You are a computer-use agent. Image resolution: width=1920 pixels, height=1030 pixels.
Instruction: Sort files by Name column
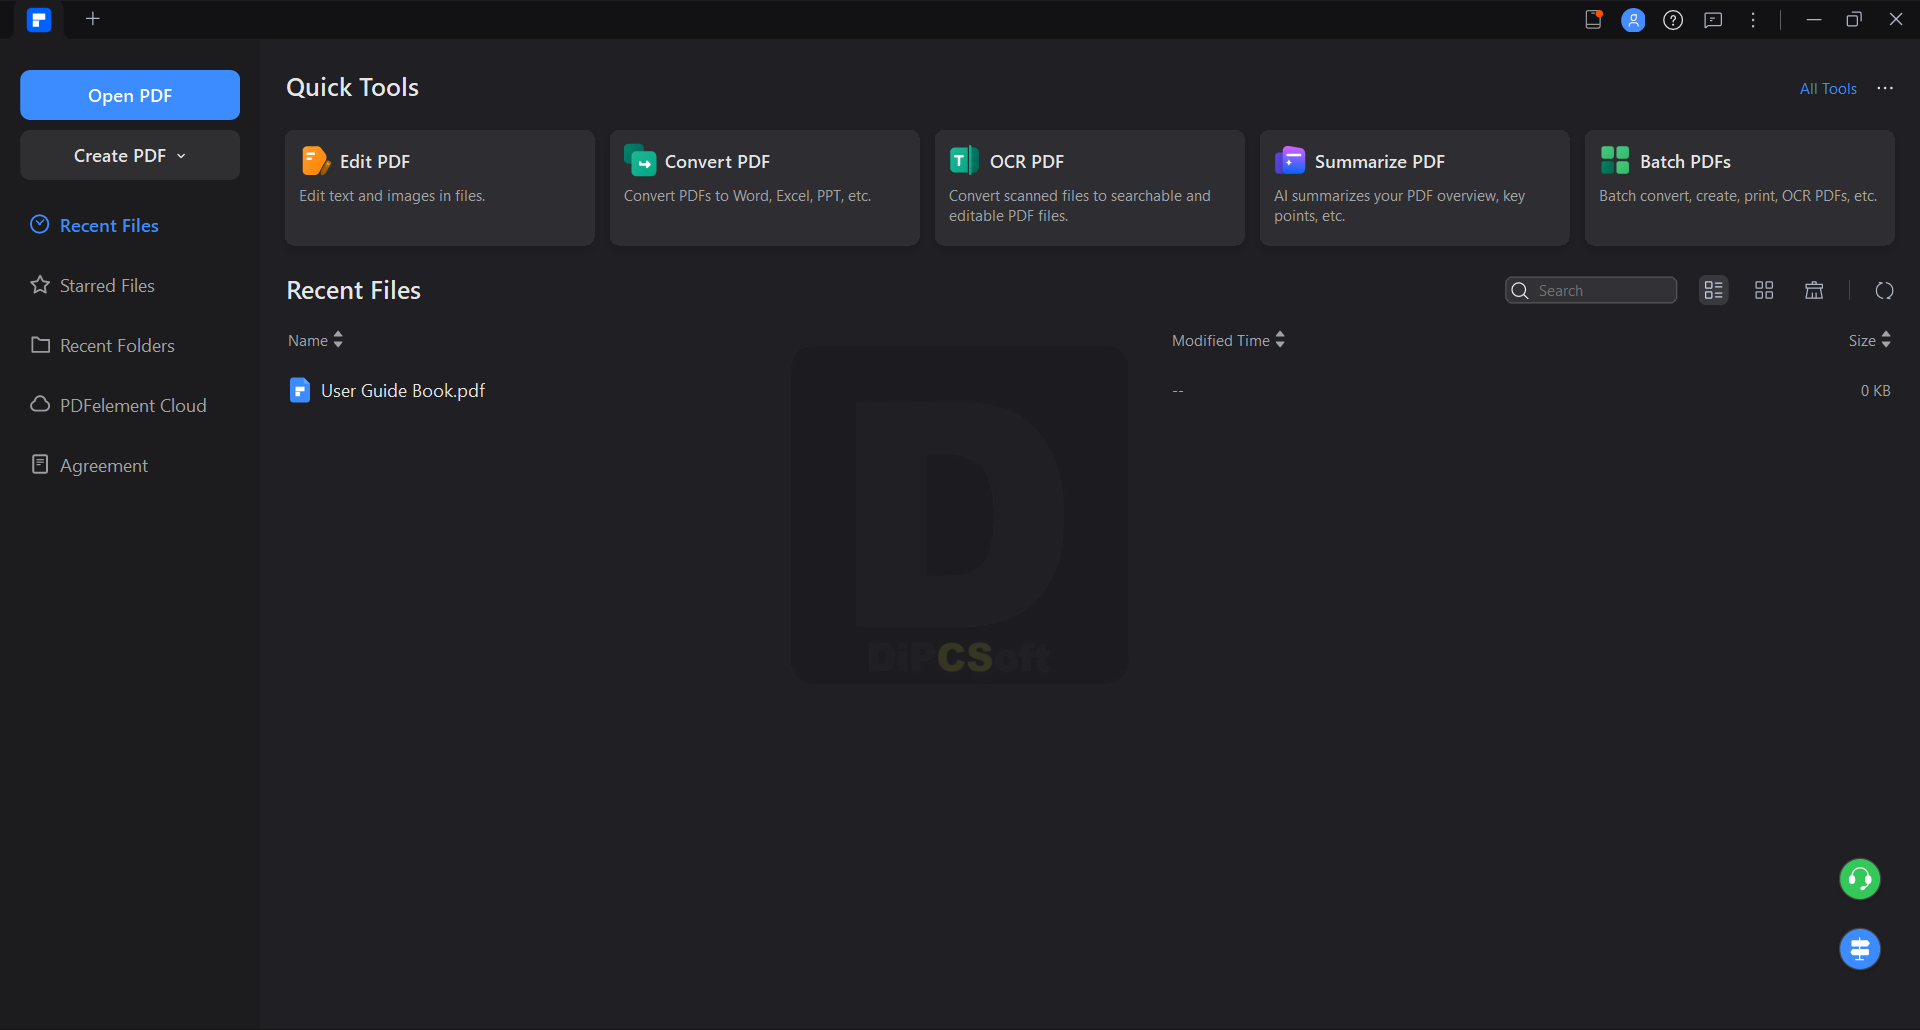(x=315, y=340)
